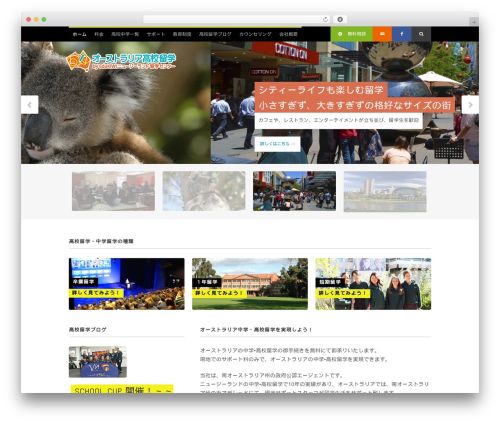
Task: Open the blue Facebook icon
Action: pos(402,34)
